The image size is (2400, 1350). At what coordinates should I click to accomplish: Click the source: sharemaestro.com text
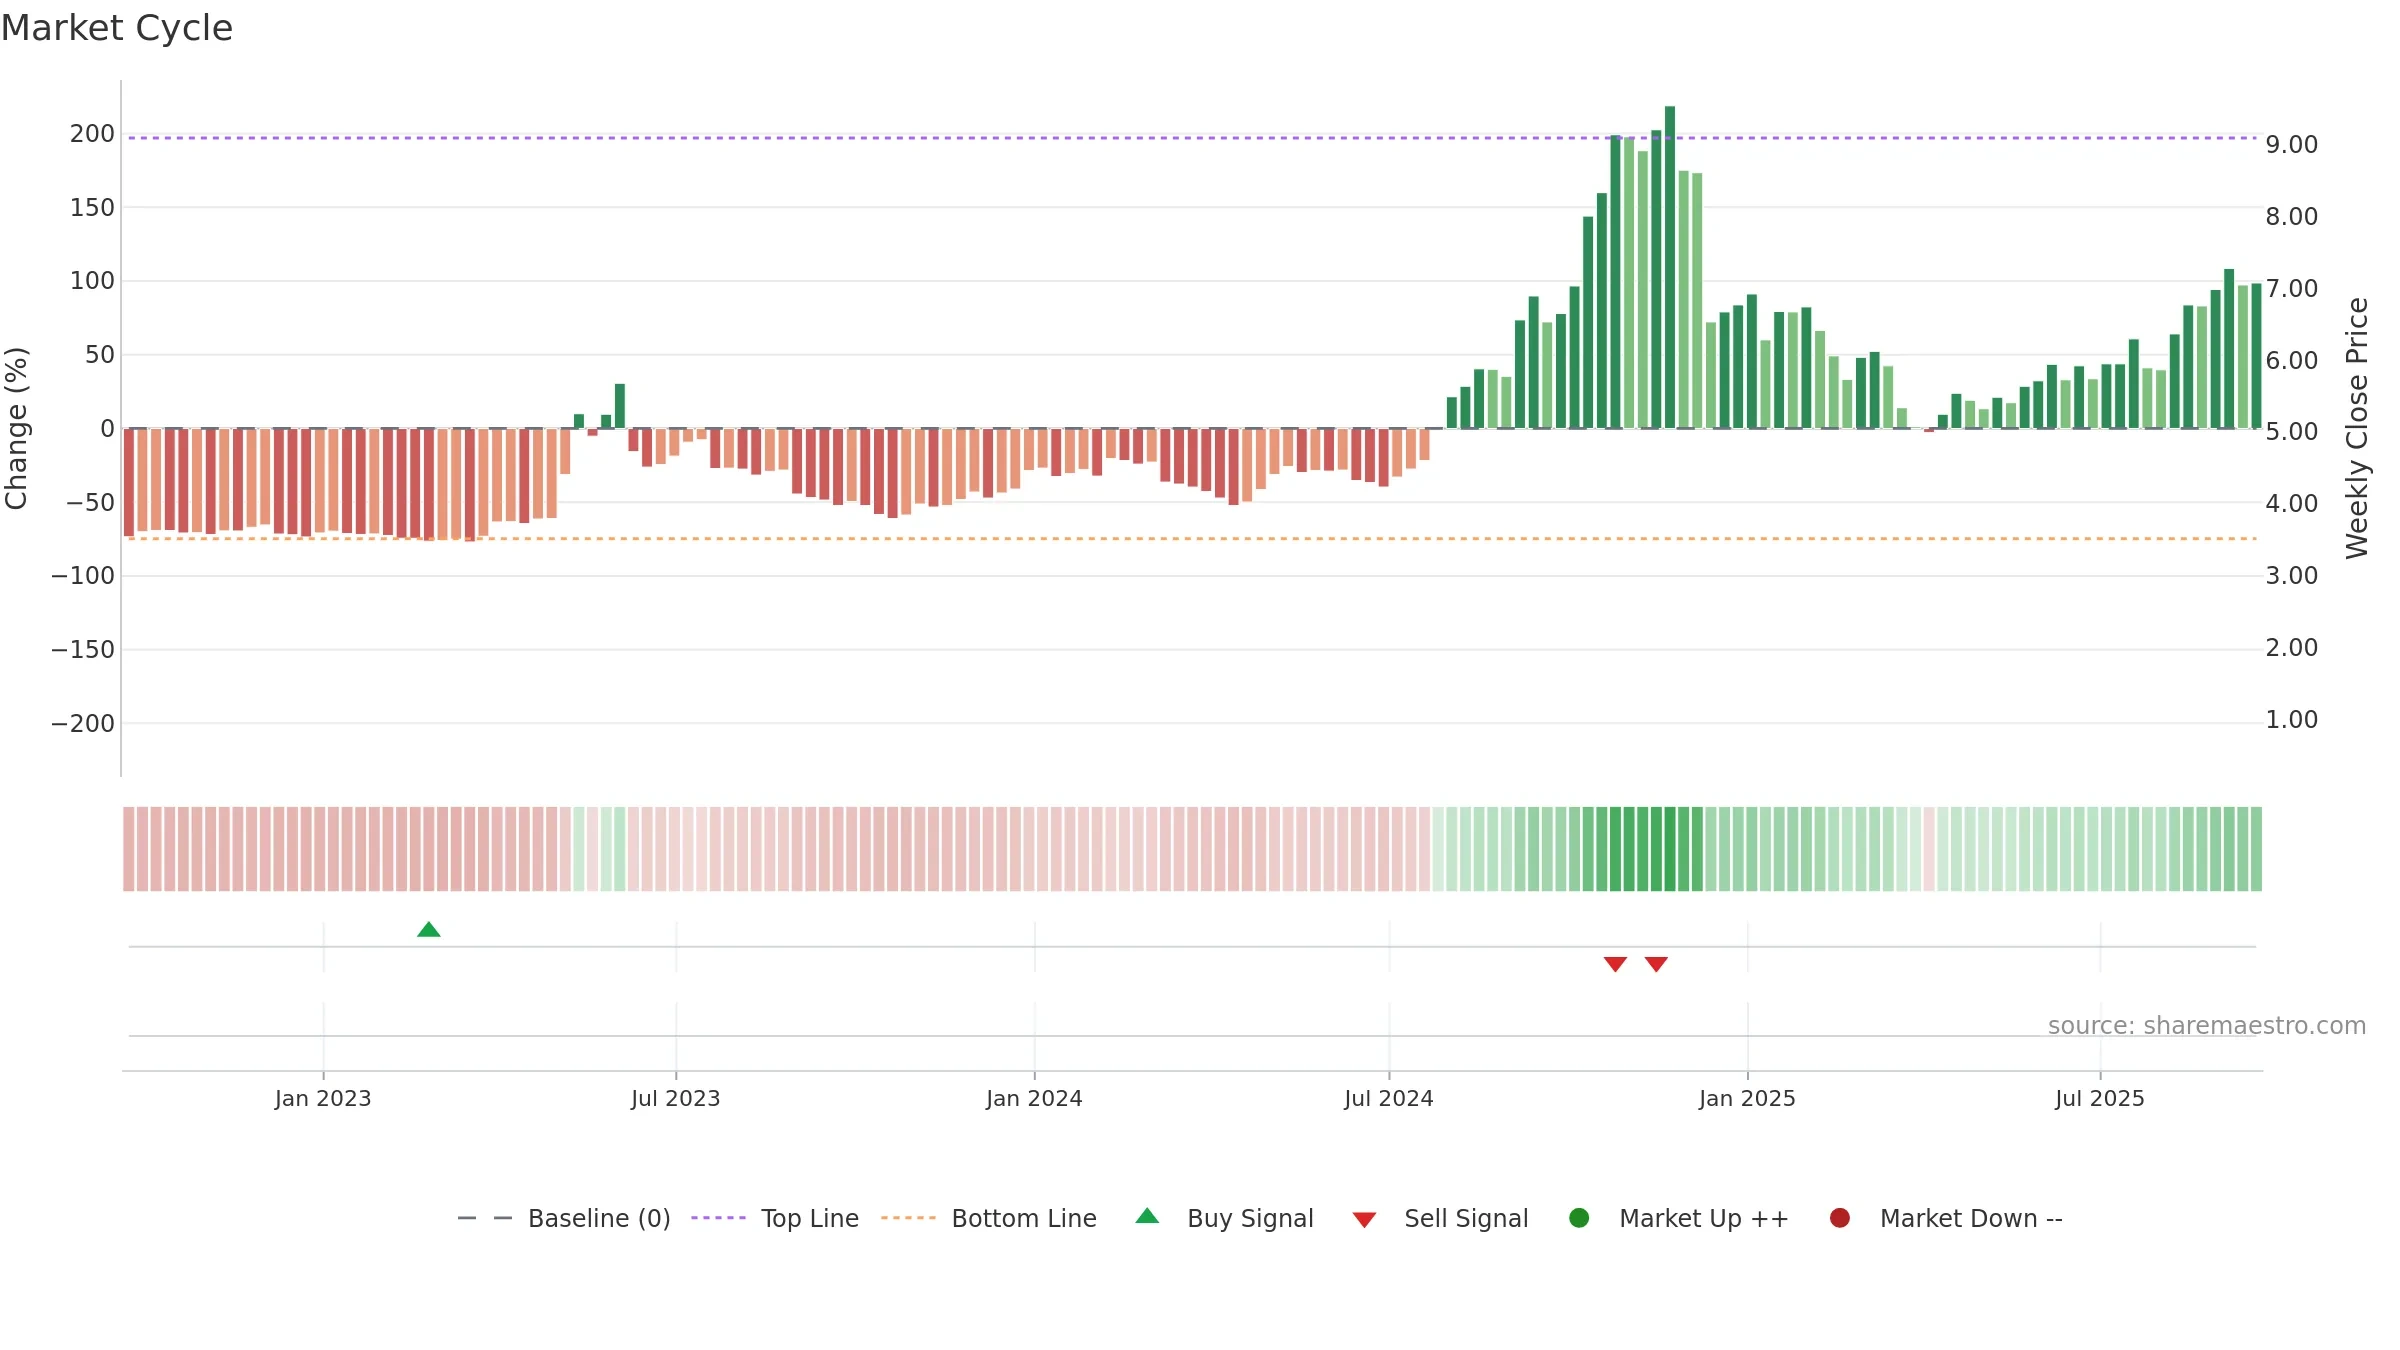pos(2207,1026)
